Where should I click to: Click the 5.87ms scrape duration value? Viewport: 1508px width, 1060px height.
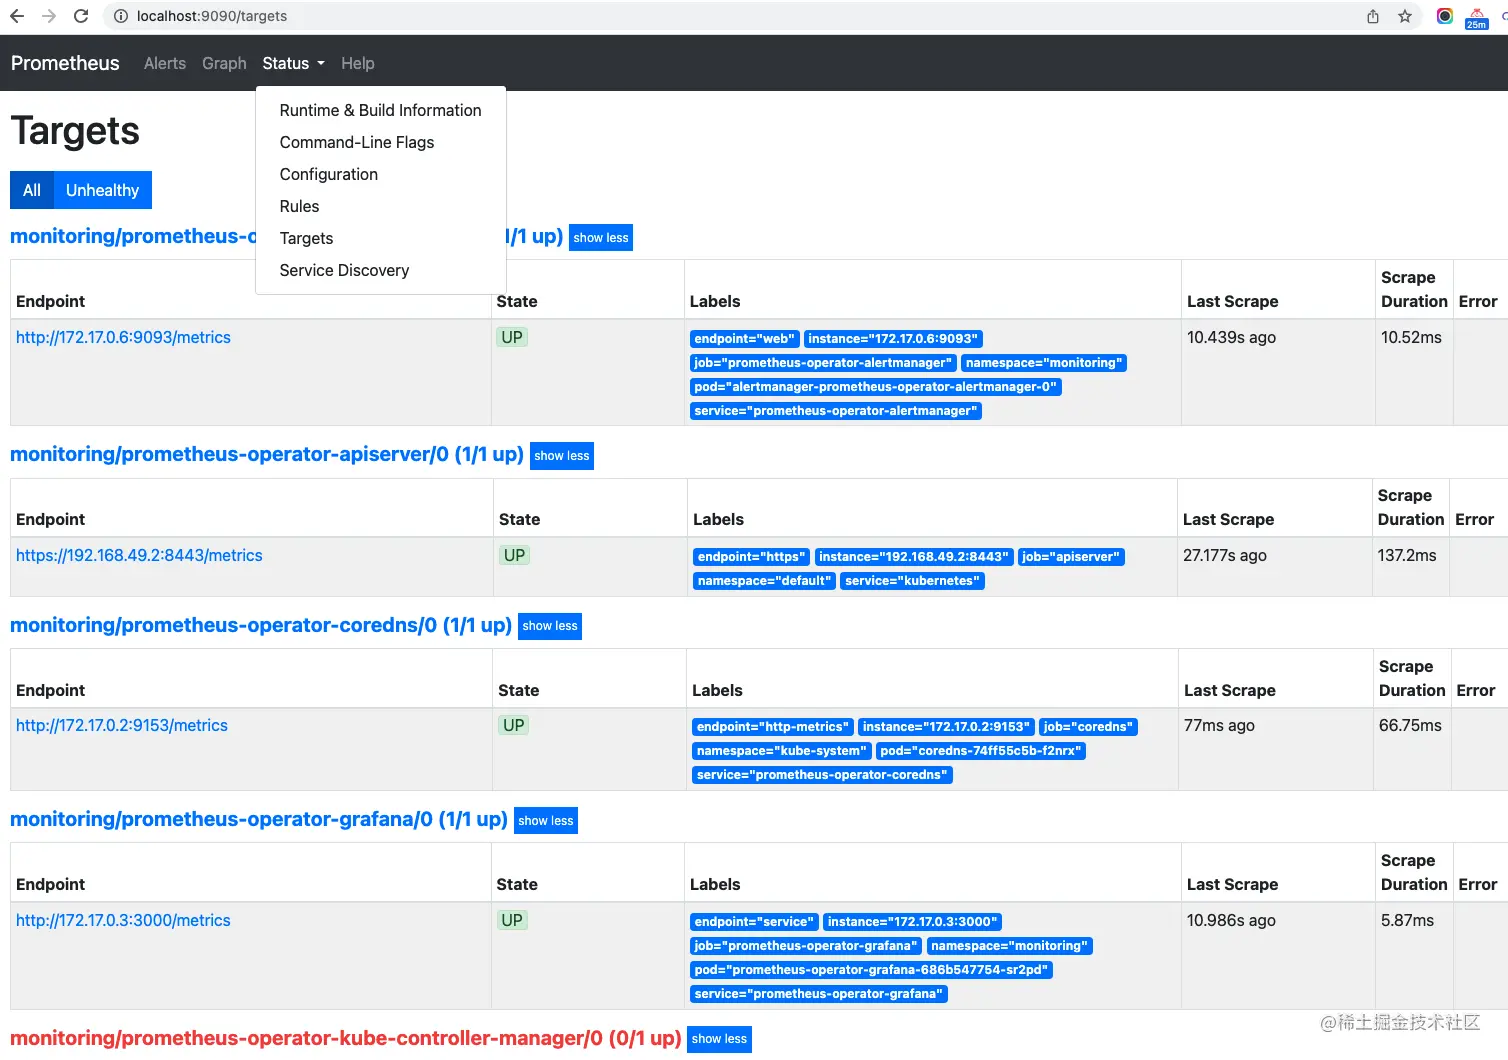tap(1408, 920)
